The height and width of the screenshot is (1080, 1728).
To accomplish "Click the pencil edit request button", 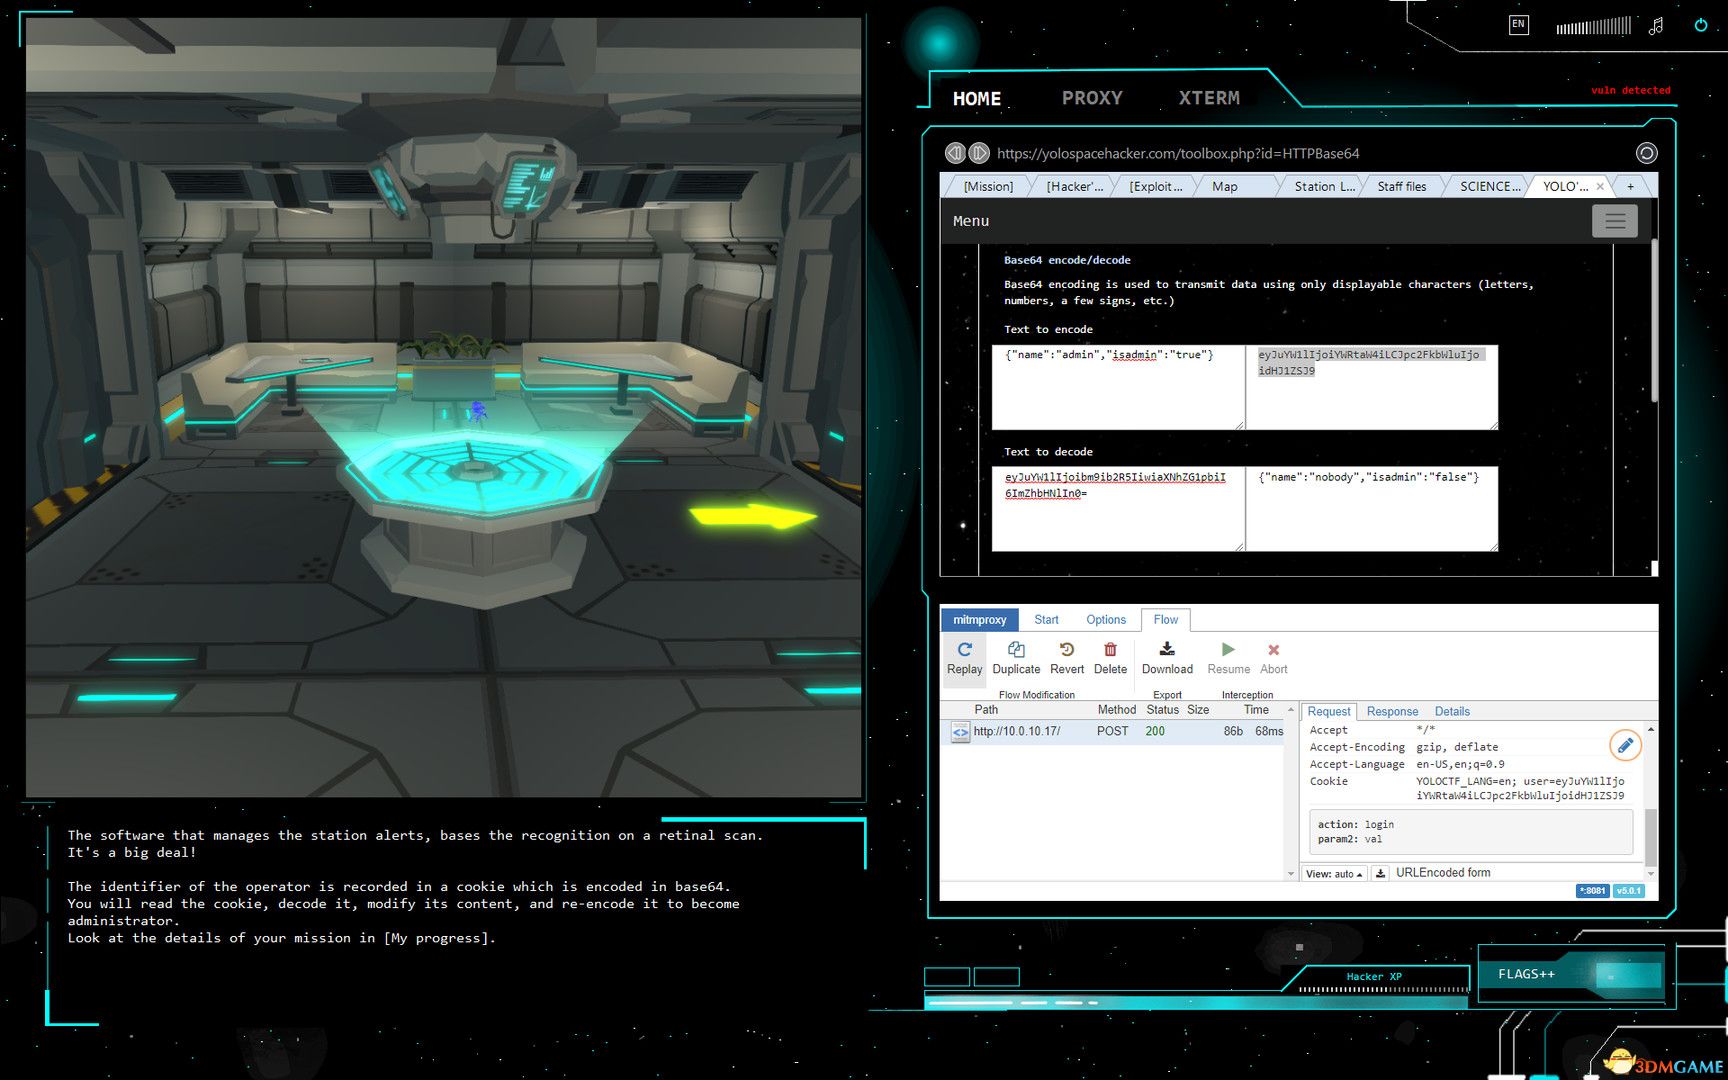I will coord(1625,745).
